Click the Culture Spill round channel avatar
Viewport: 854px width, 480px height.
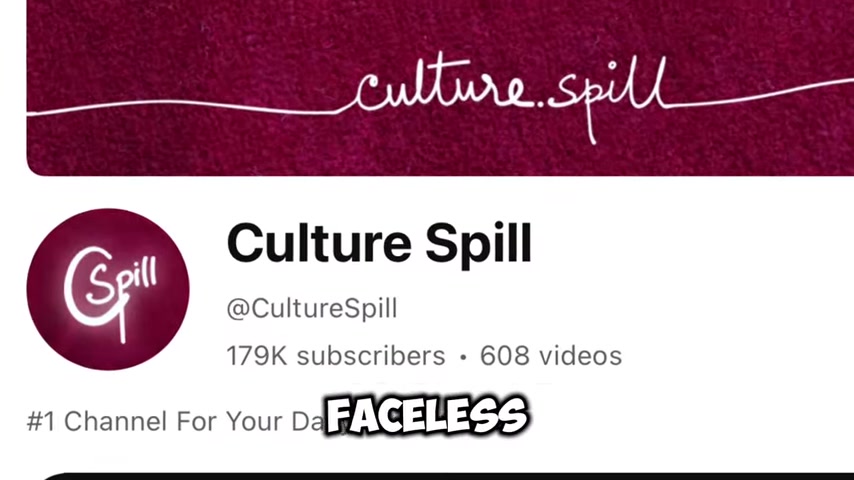(108, 289)
